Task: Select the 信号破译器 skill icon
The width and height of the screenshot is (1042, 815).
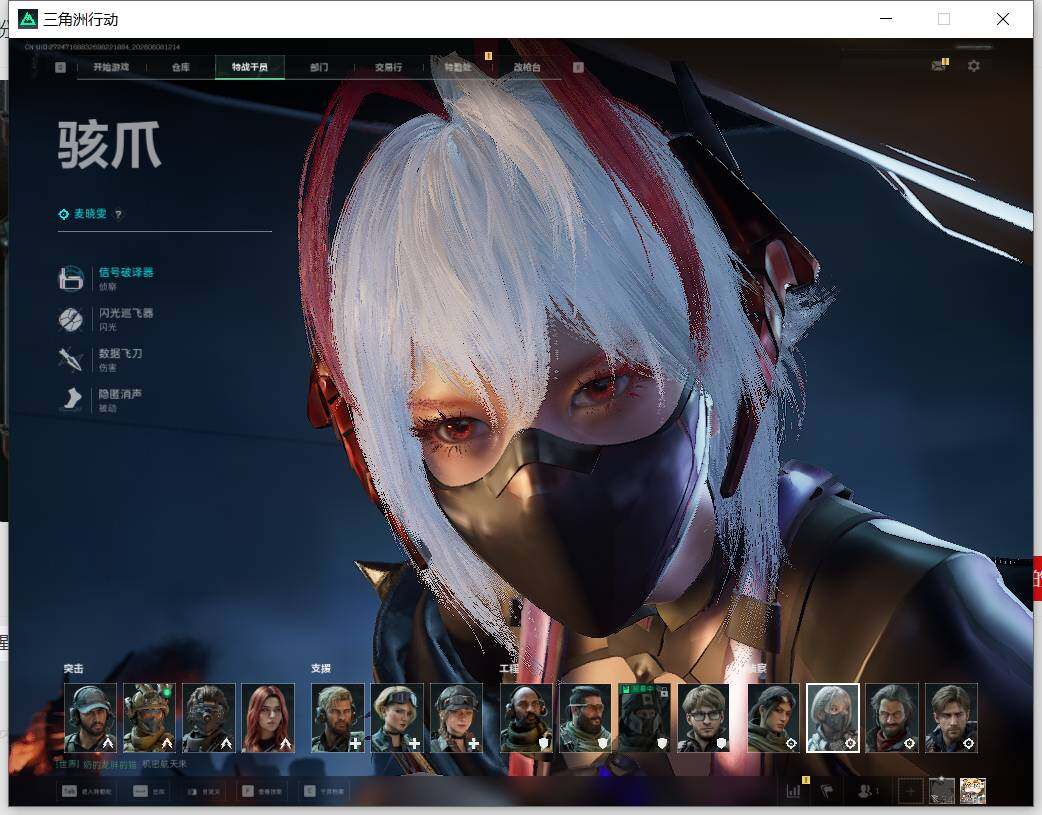Action: [x=71, y=279]
